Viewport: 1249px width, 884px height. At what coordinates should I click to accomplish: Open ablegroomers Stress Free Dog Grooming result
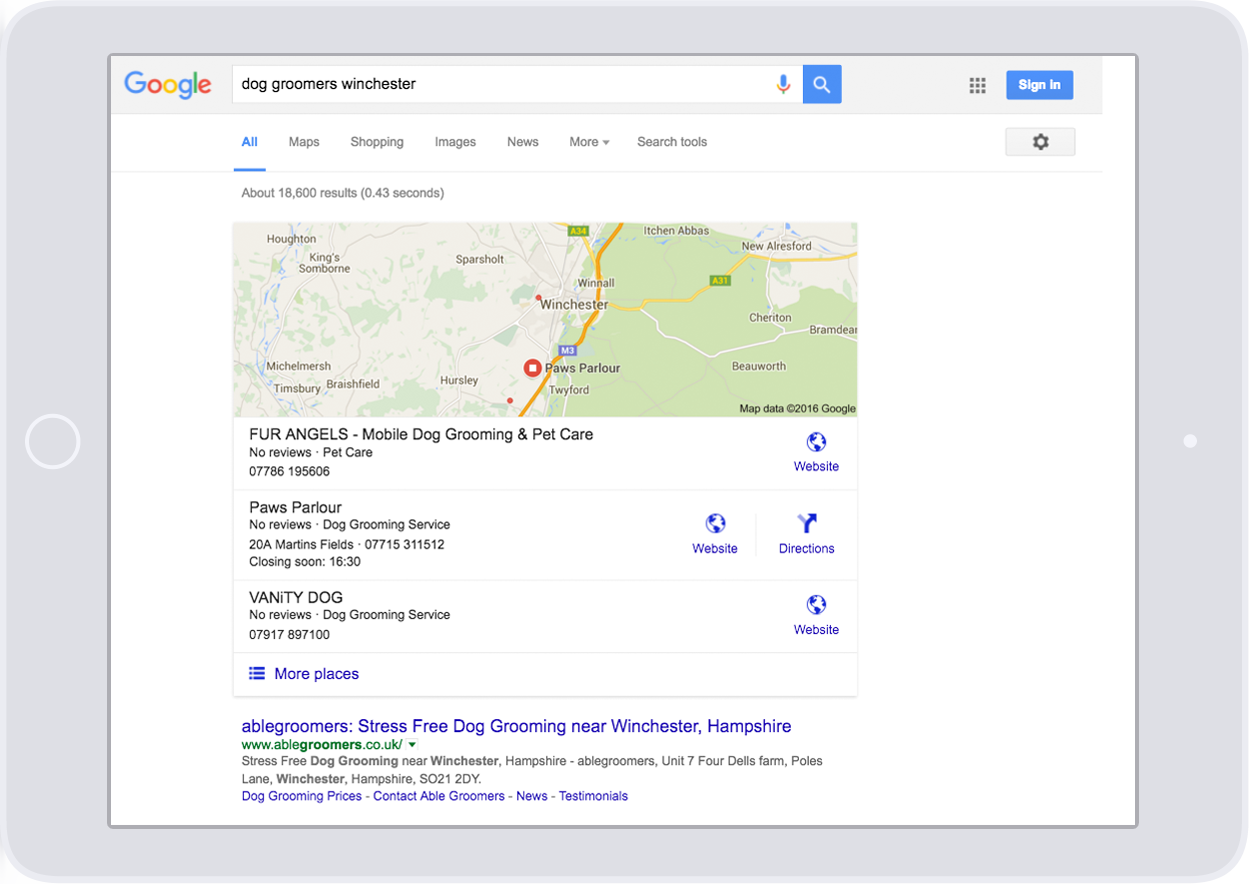point(516,726)
